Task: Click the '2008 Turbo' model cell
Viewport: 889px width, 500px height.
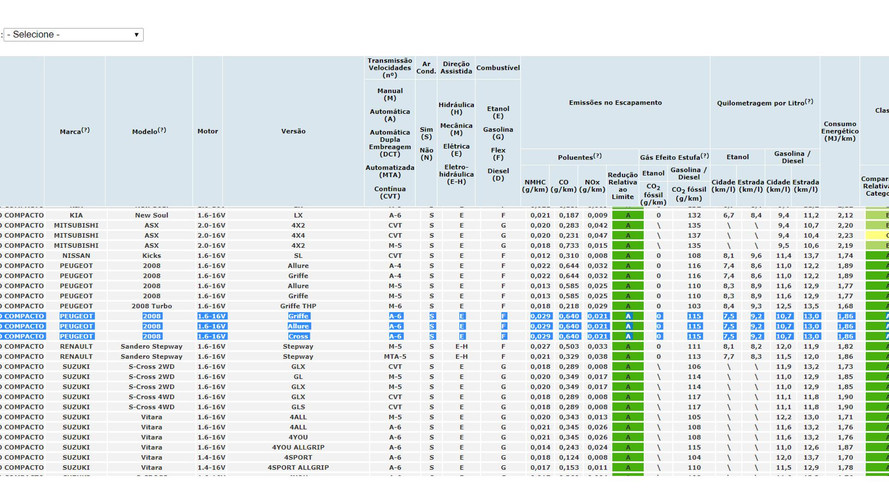Action: coord(151,306)
